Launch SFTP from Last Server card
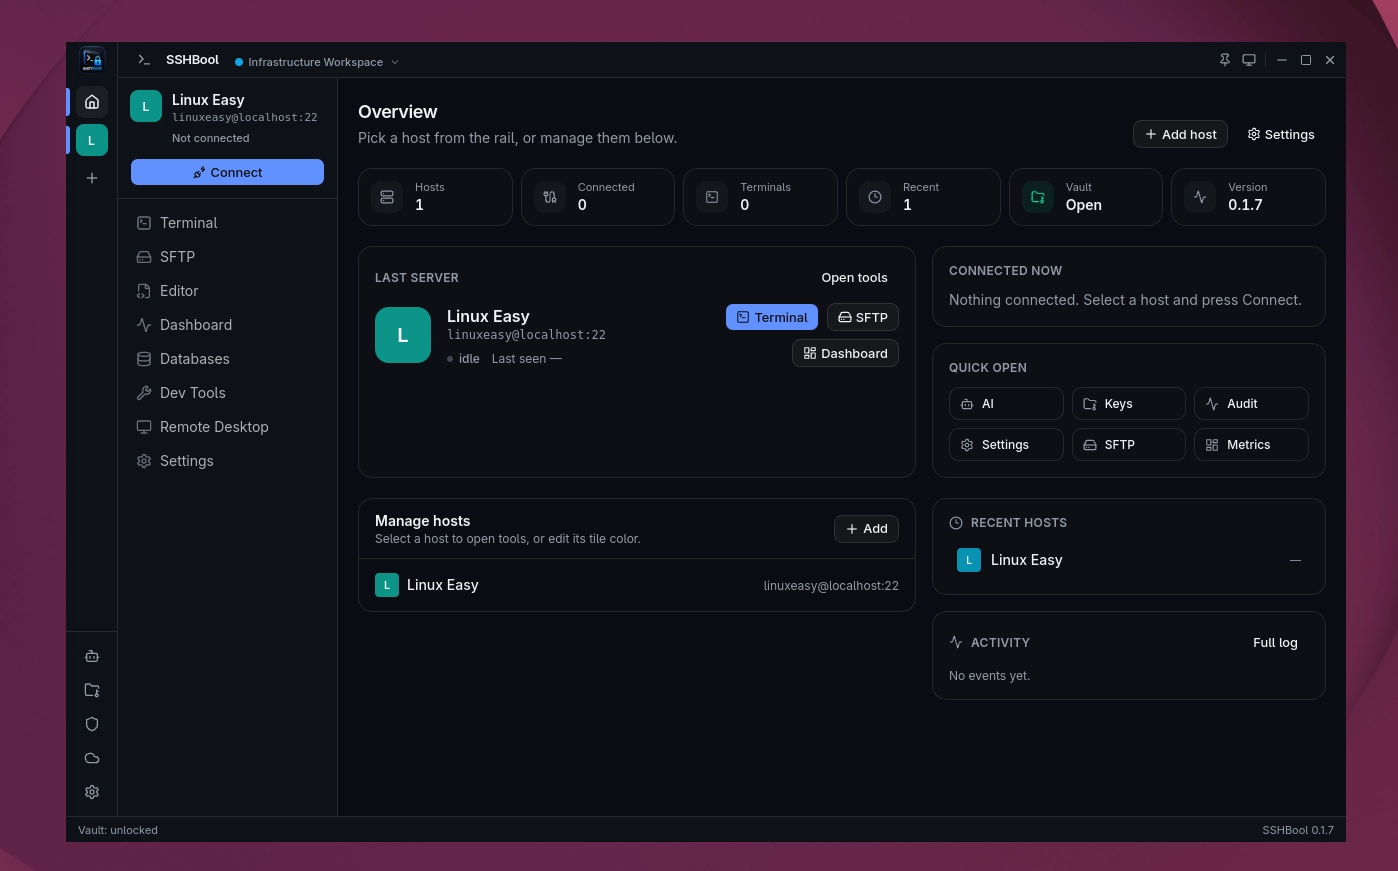 pyautogui.click(x=863, y=317)
